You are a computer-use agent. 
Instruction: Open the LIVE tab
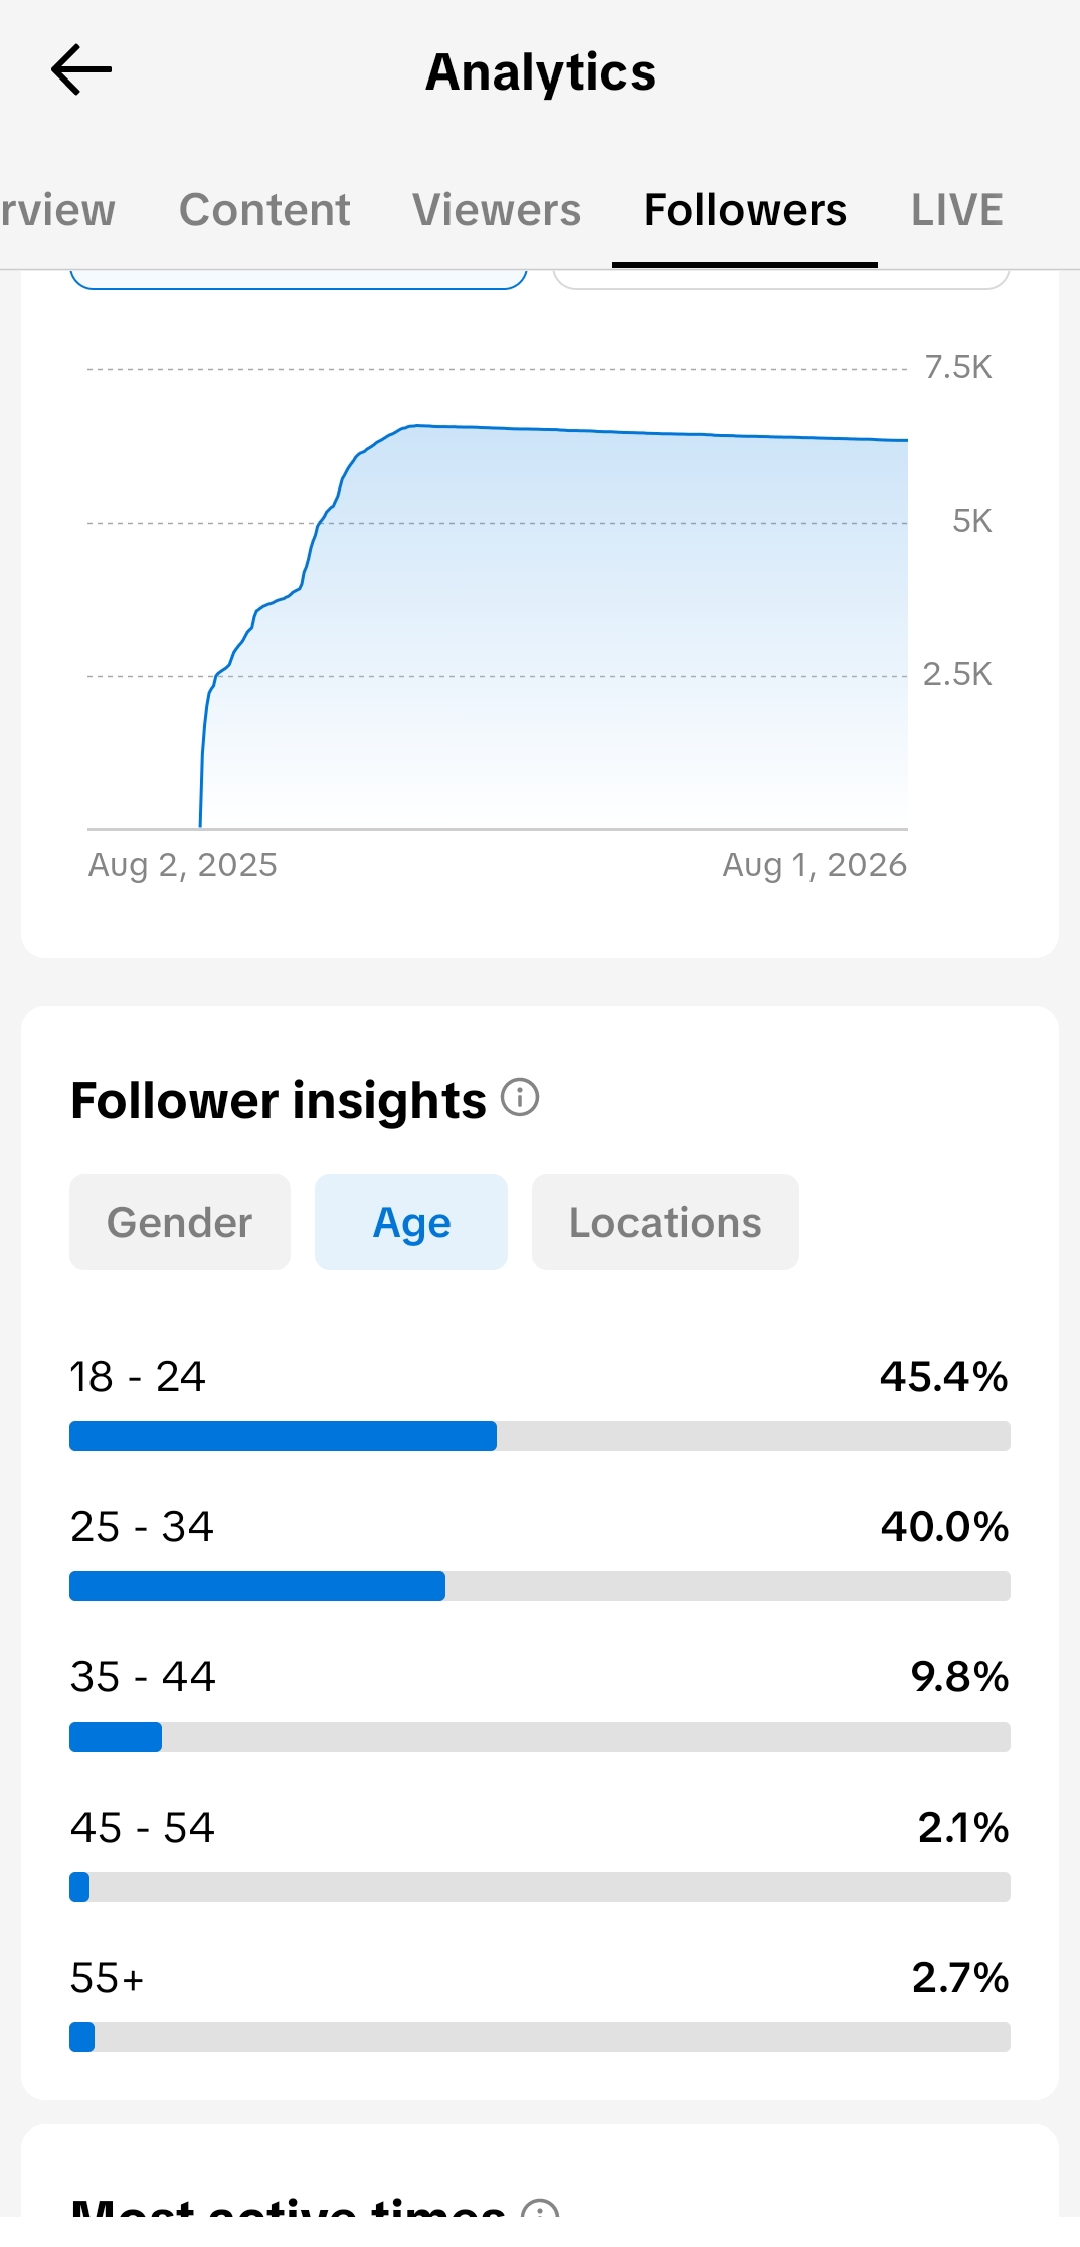pos(957,210)
